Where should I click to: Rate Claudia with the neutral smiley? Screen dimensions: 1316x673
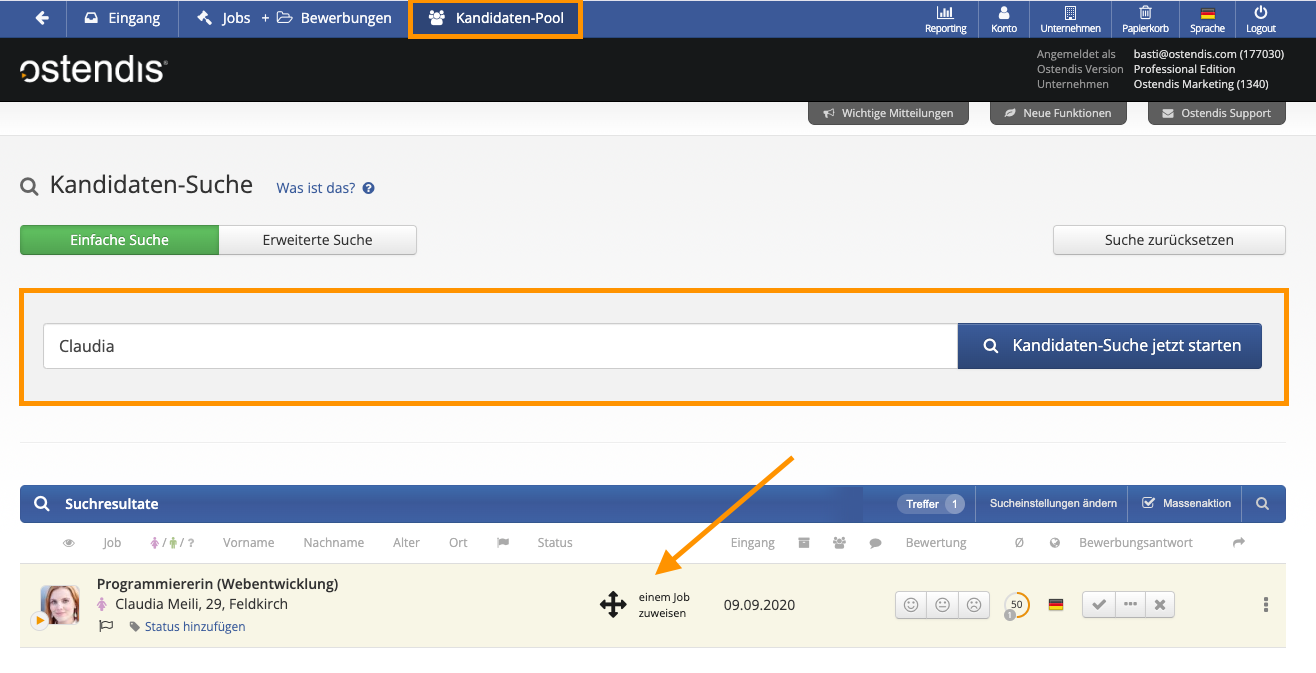[942, 605]
